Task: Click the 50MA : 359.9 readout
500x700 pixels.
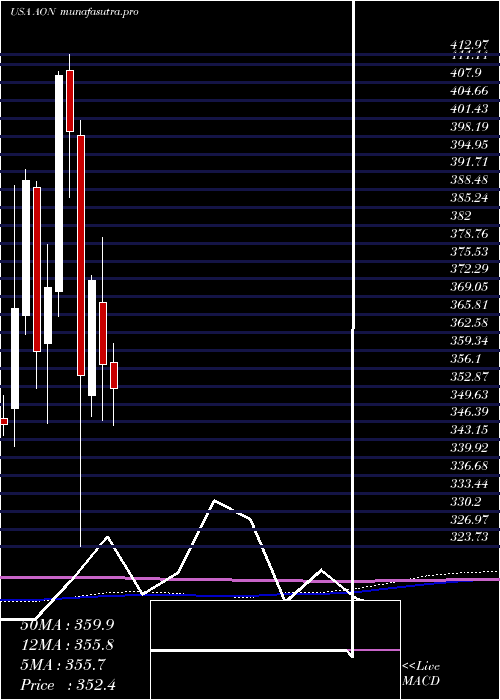Action: [67, 625]
